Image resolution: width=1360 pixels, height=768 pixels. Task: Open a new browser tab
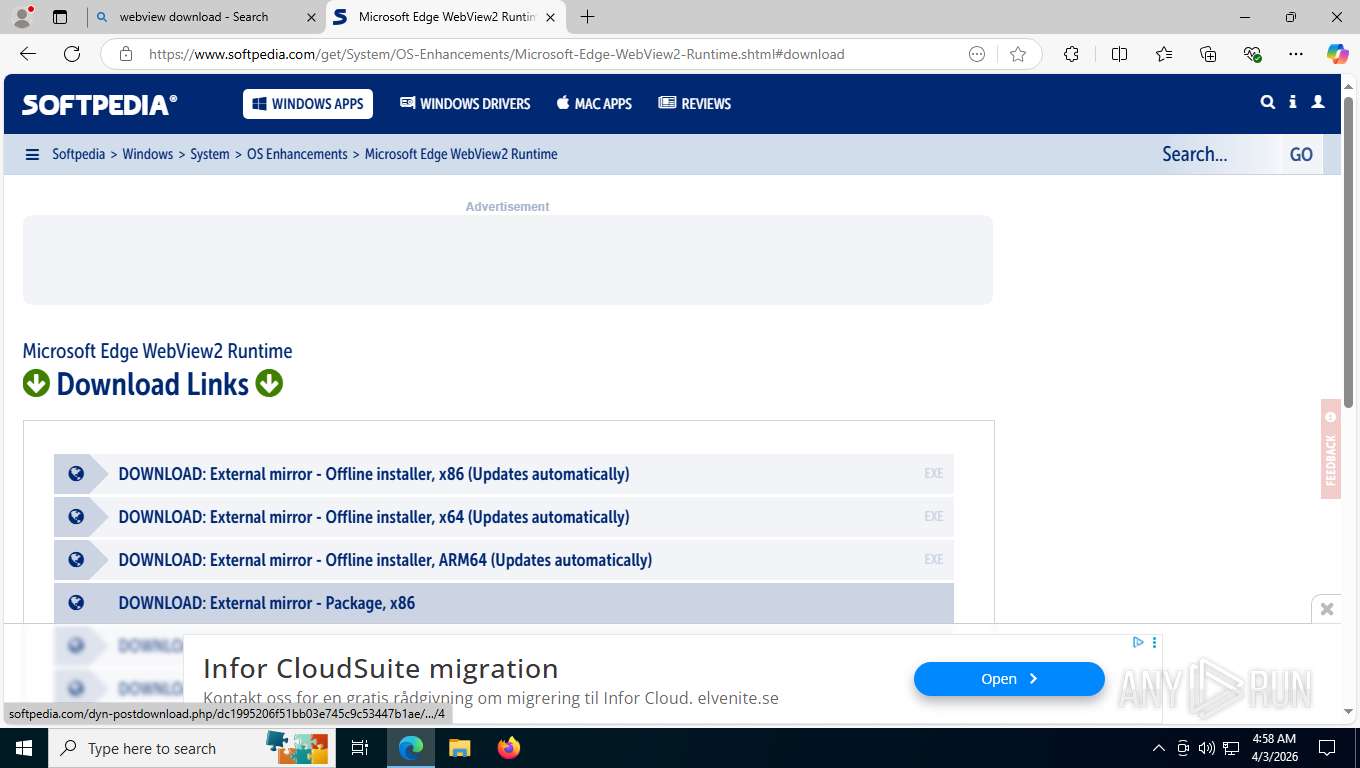(587, 17)
